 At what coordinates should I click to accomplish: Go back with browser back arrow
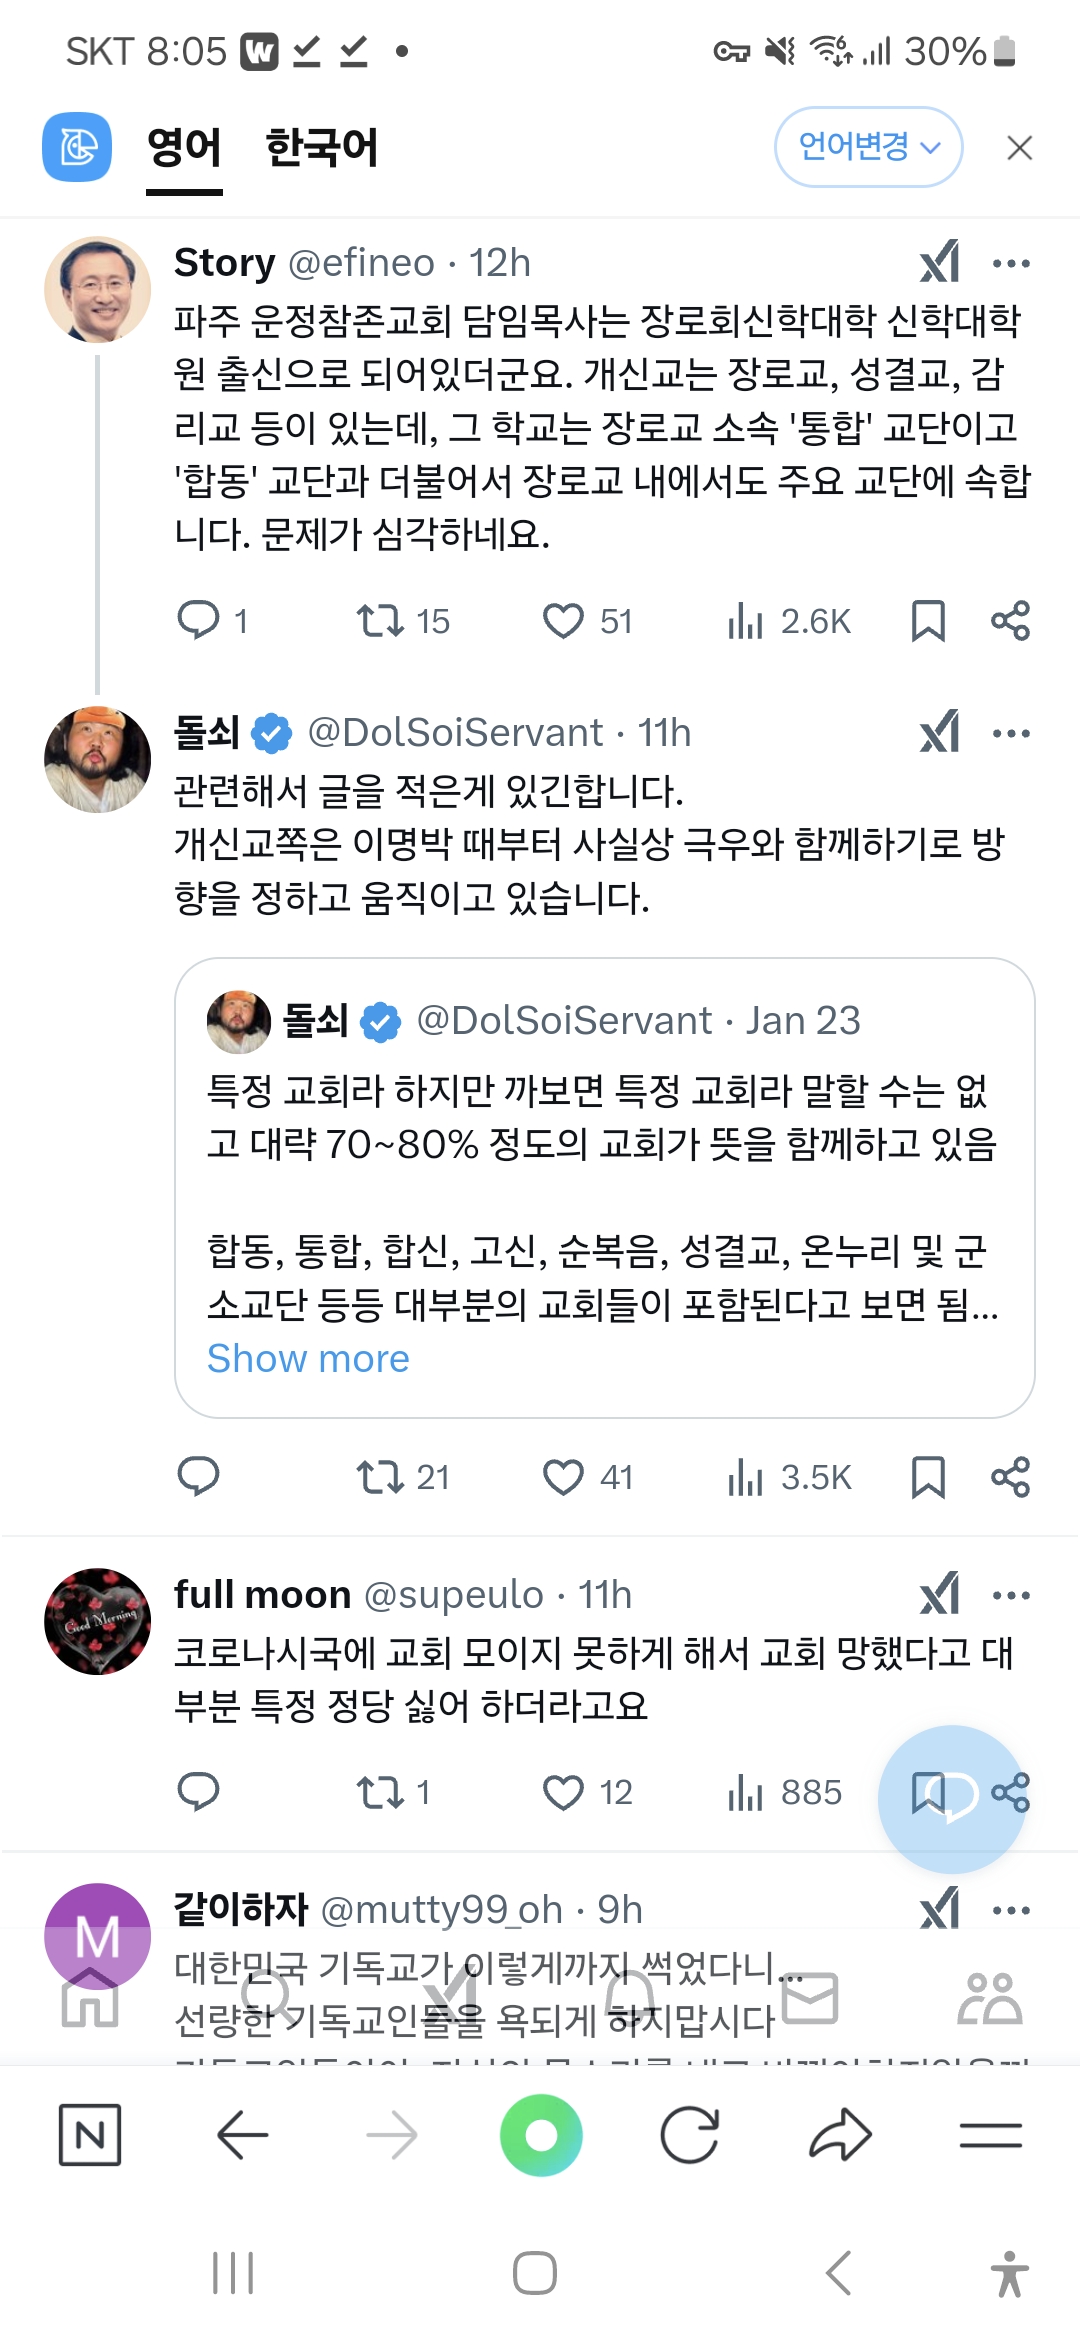coord(243,2135)
